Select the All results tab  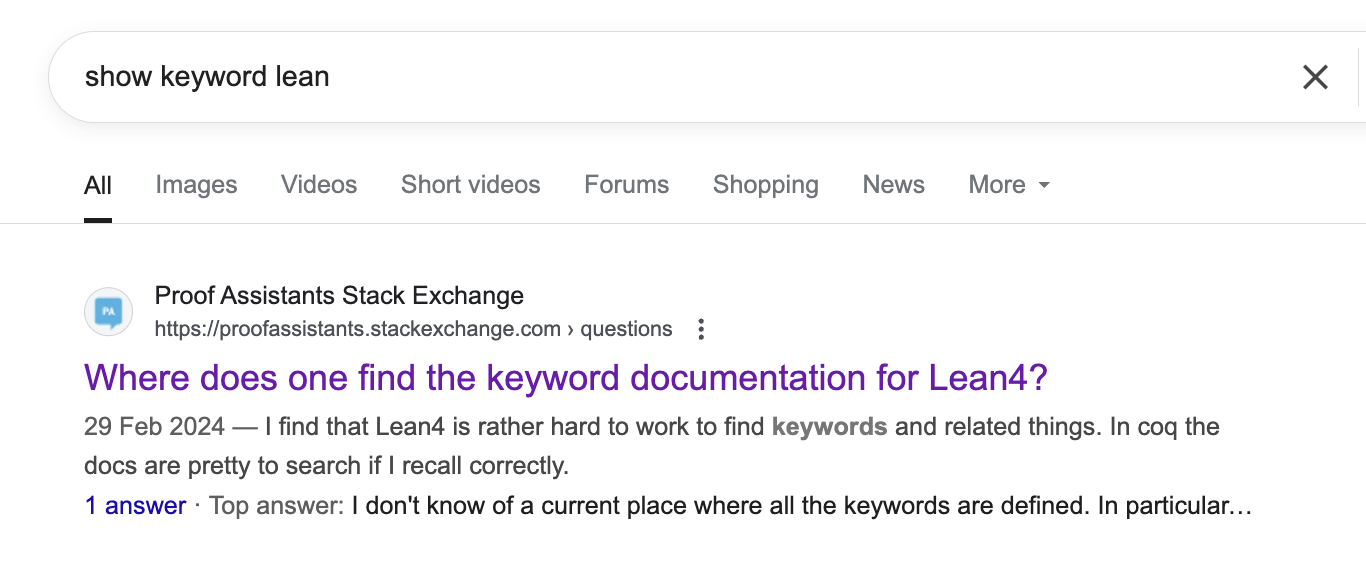click(98, 185)
